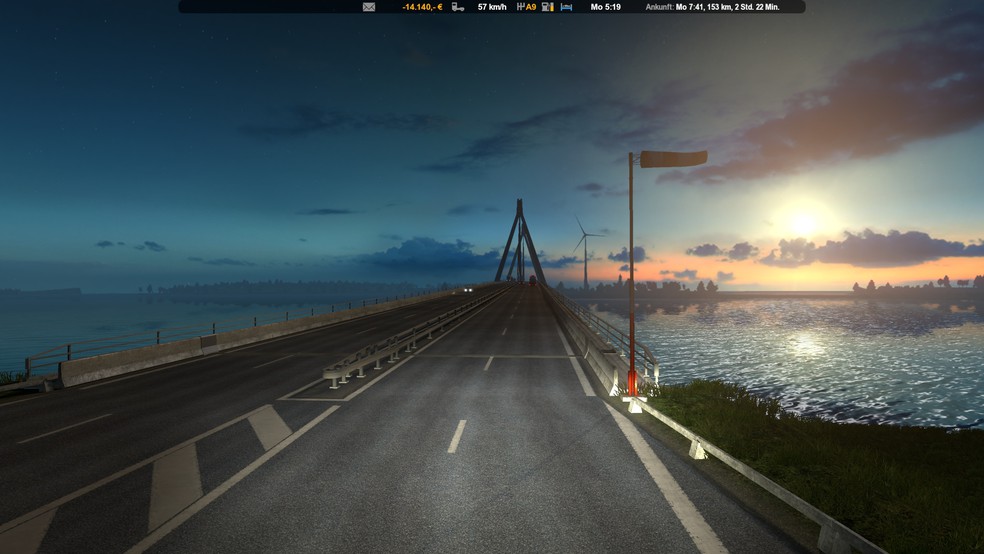Click the speed readout 57 km/h
The width and height of the screenshot is (984, 554).
[x=492, y=7]
